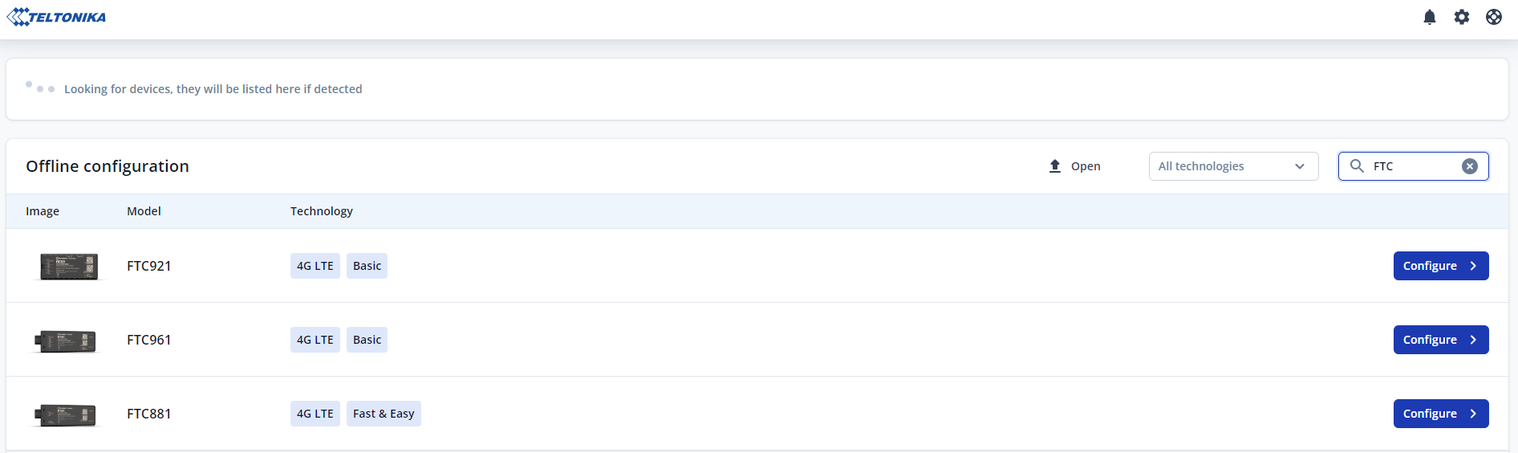
Task: Click the Technology column header
Action: click(x=321, y=211)
